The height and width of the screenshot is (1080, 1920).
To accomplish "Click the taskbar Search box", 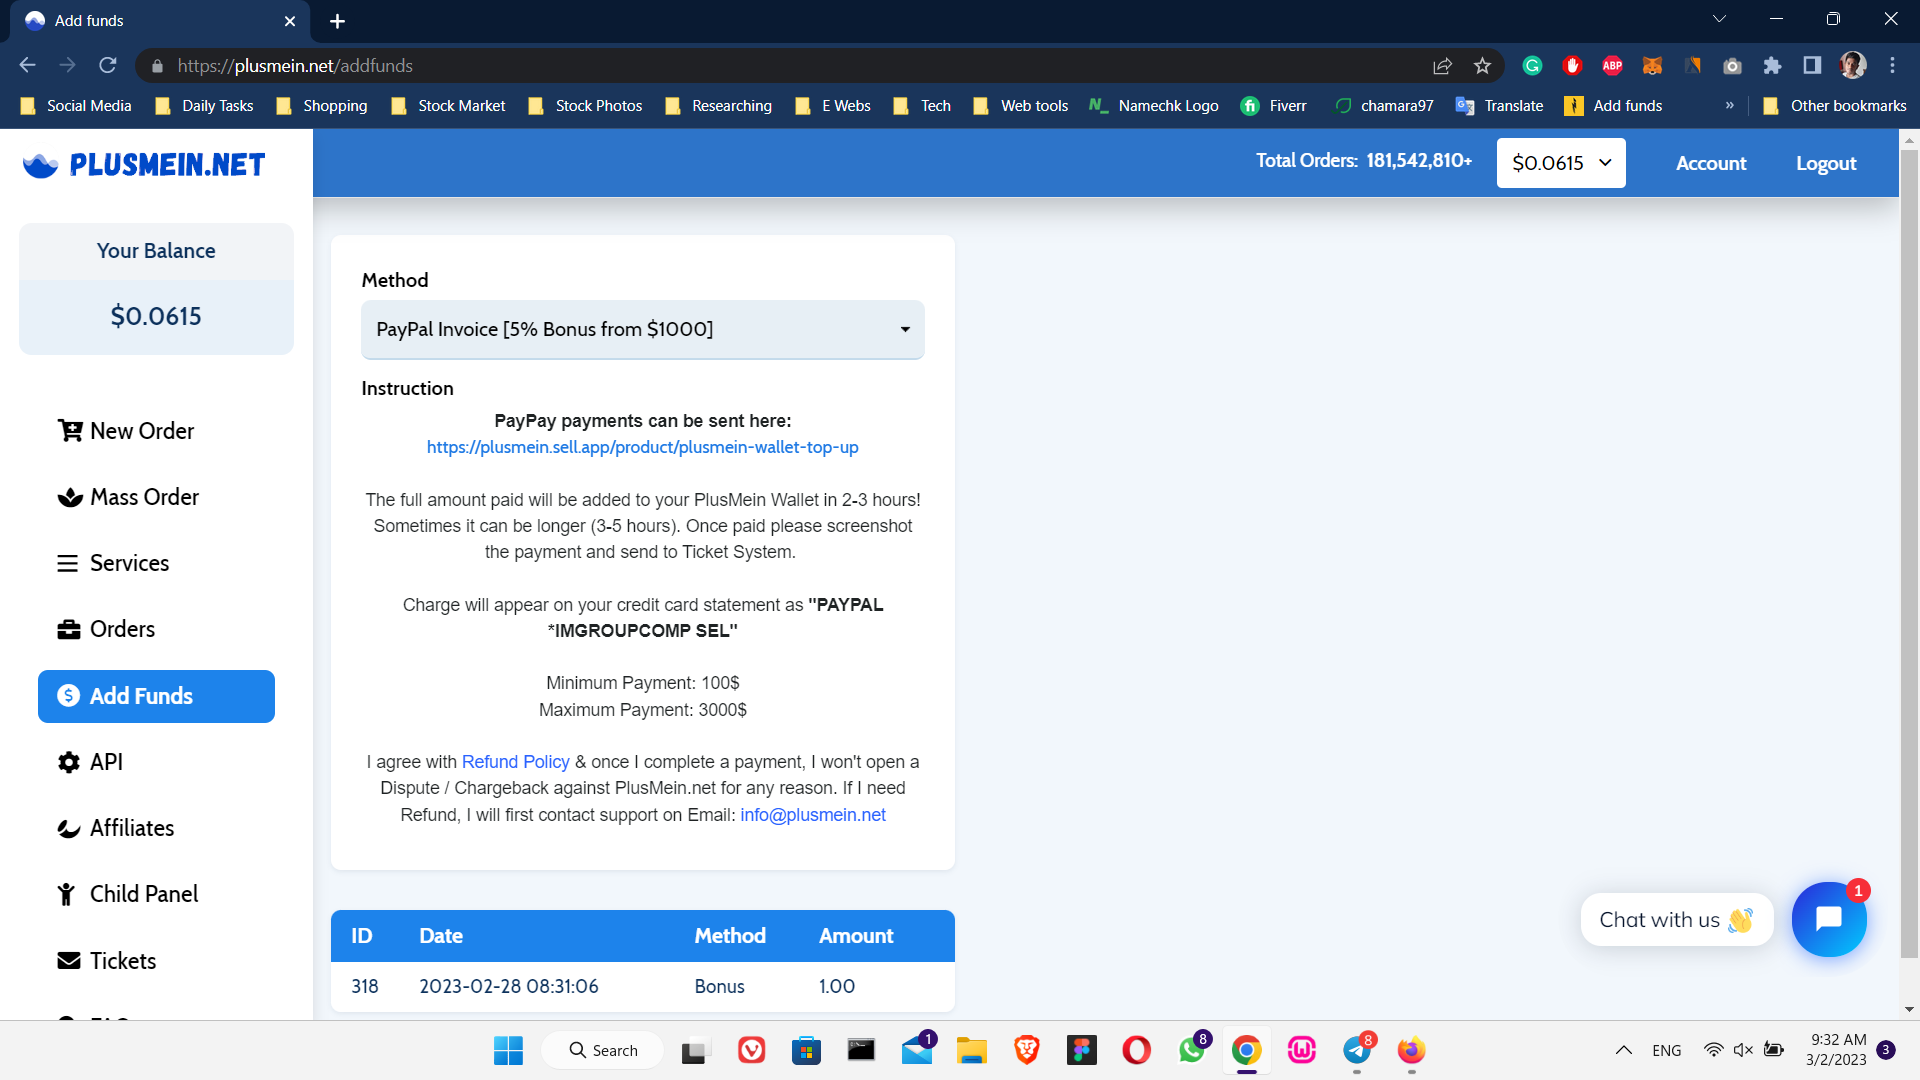I will tap(603, 1050).
